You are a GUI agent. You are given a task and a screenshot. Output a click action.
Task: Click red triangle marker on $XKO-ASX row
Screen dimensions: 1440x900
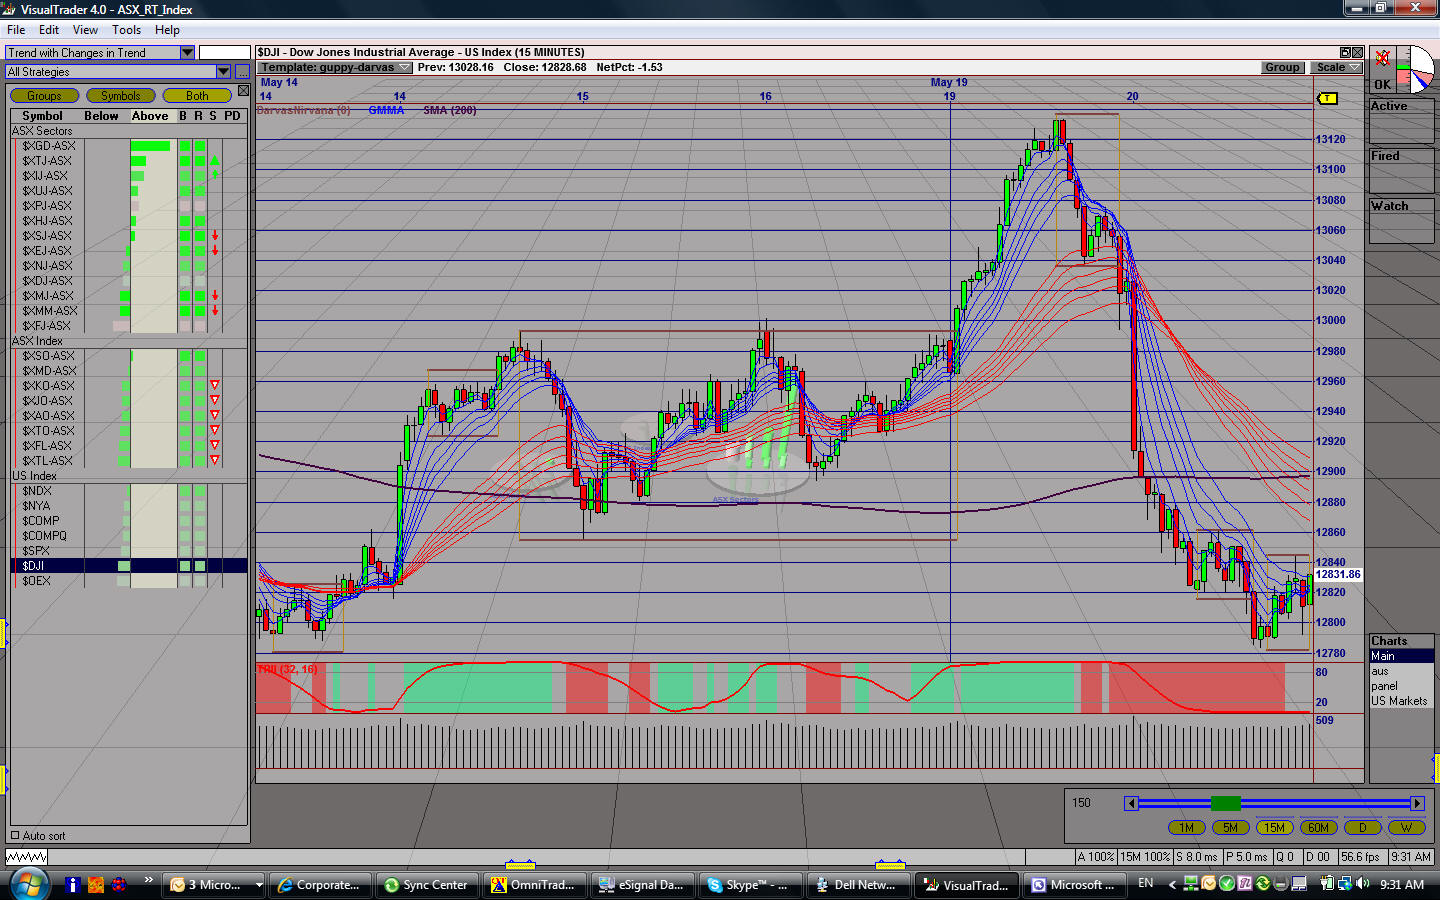point(214,385)
